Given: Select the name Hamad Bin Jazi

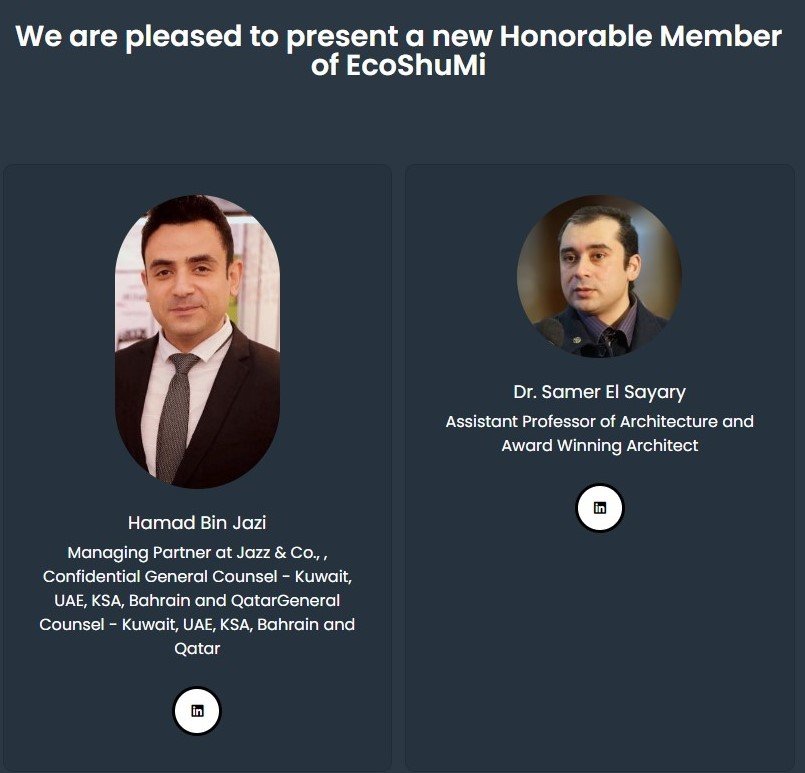Looking at the screenshot, I should (197, 523).
